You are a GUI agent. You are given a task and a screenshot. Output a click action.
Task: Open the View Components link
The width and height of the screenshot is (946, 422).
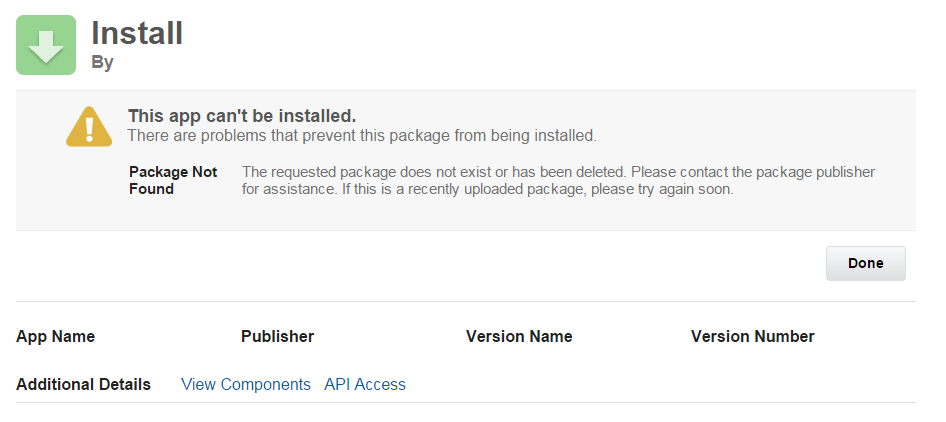246,384
